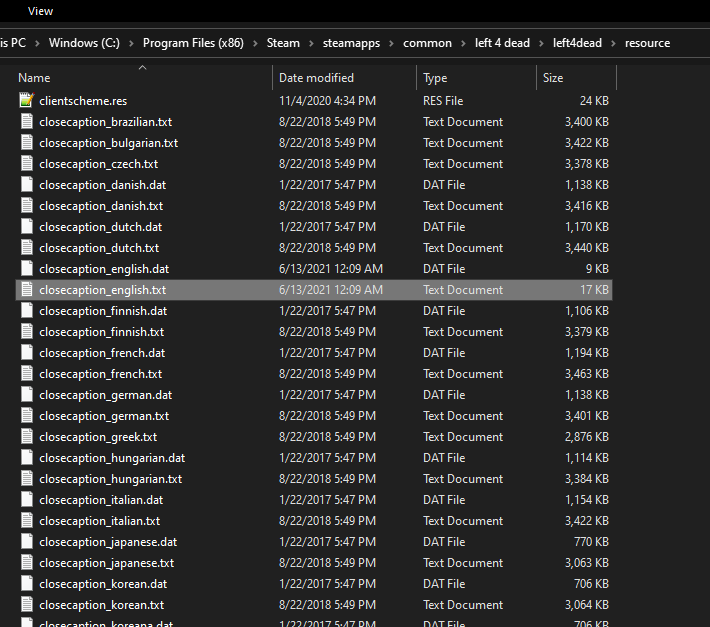Click filename closecaption_greek.txt

tap(98, 437)
